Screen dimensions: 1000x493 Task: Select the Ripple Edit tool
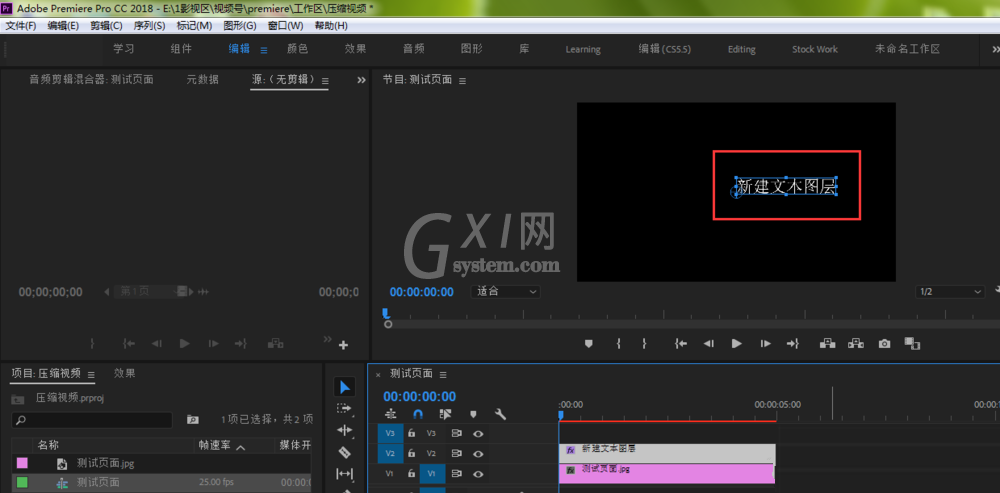[x=344, y=430]
